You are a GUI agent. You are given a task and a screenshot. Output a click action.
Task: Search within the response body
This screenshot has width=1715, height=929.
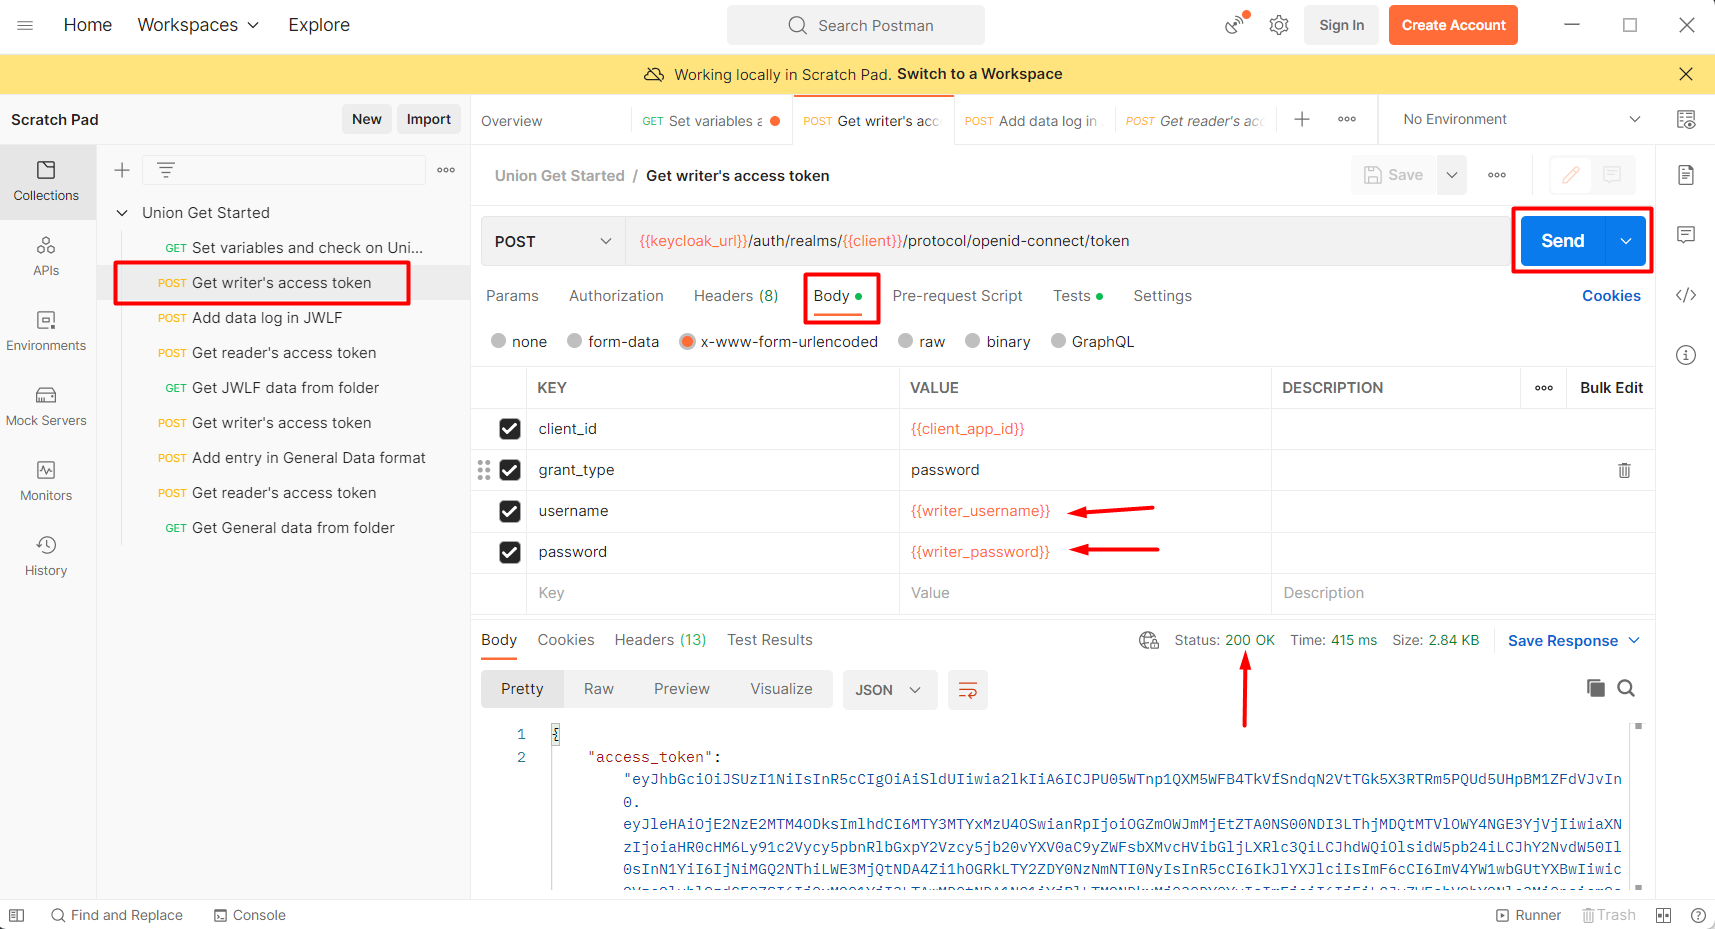[1626, 688]
